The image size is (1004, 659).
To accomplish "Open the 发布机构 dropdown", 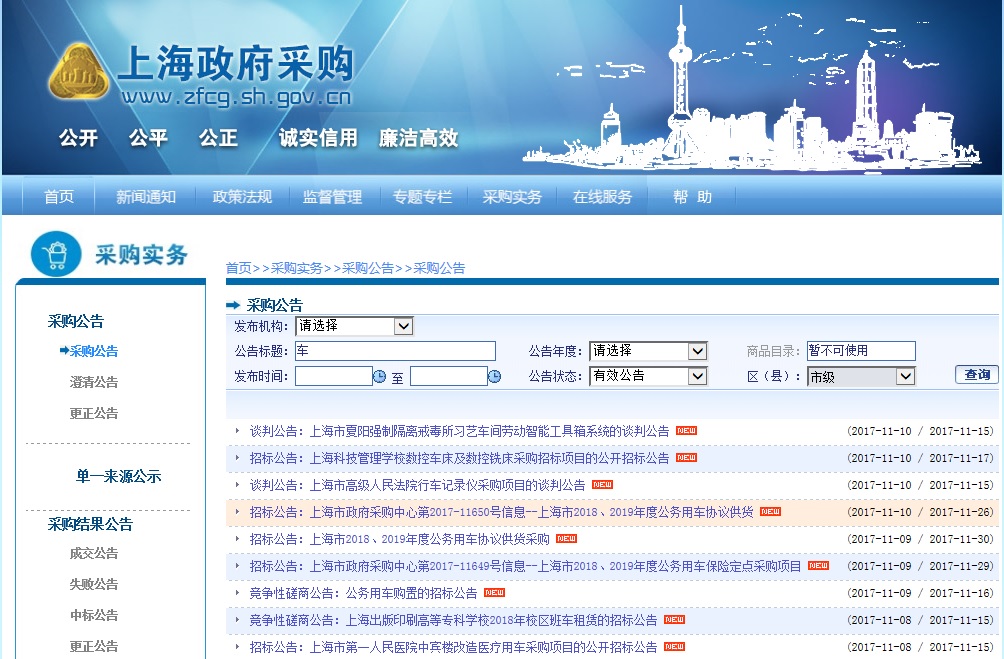I will tap(355, 326).
